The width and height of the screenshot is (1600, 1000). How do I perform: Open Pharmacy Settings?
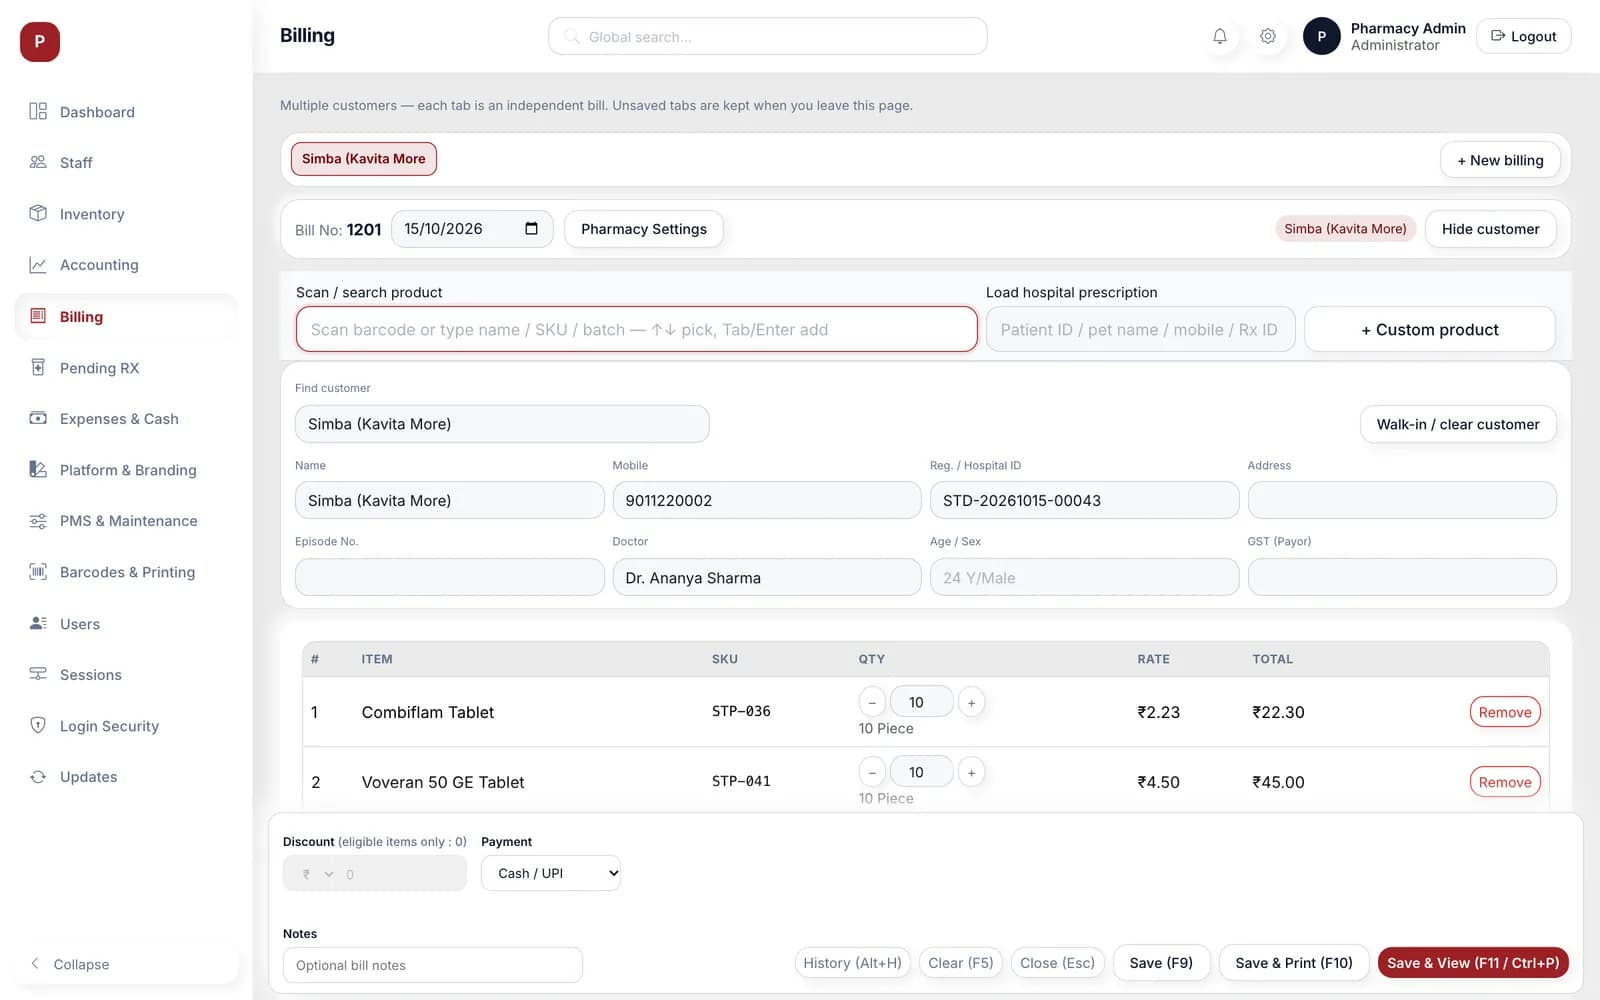644,229
